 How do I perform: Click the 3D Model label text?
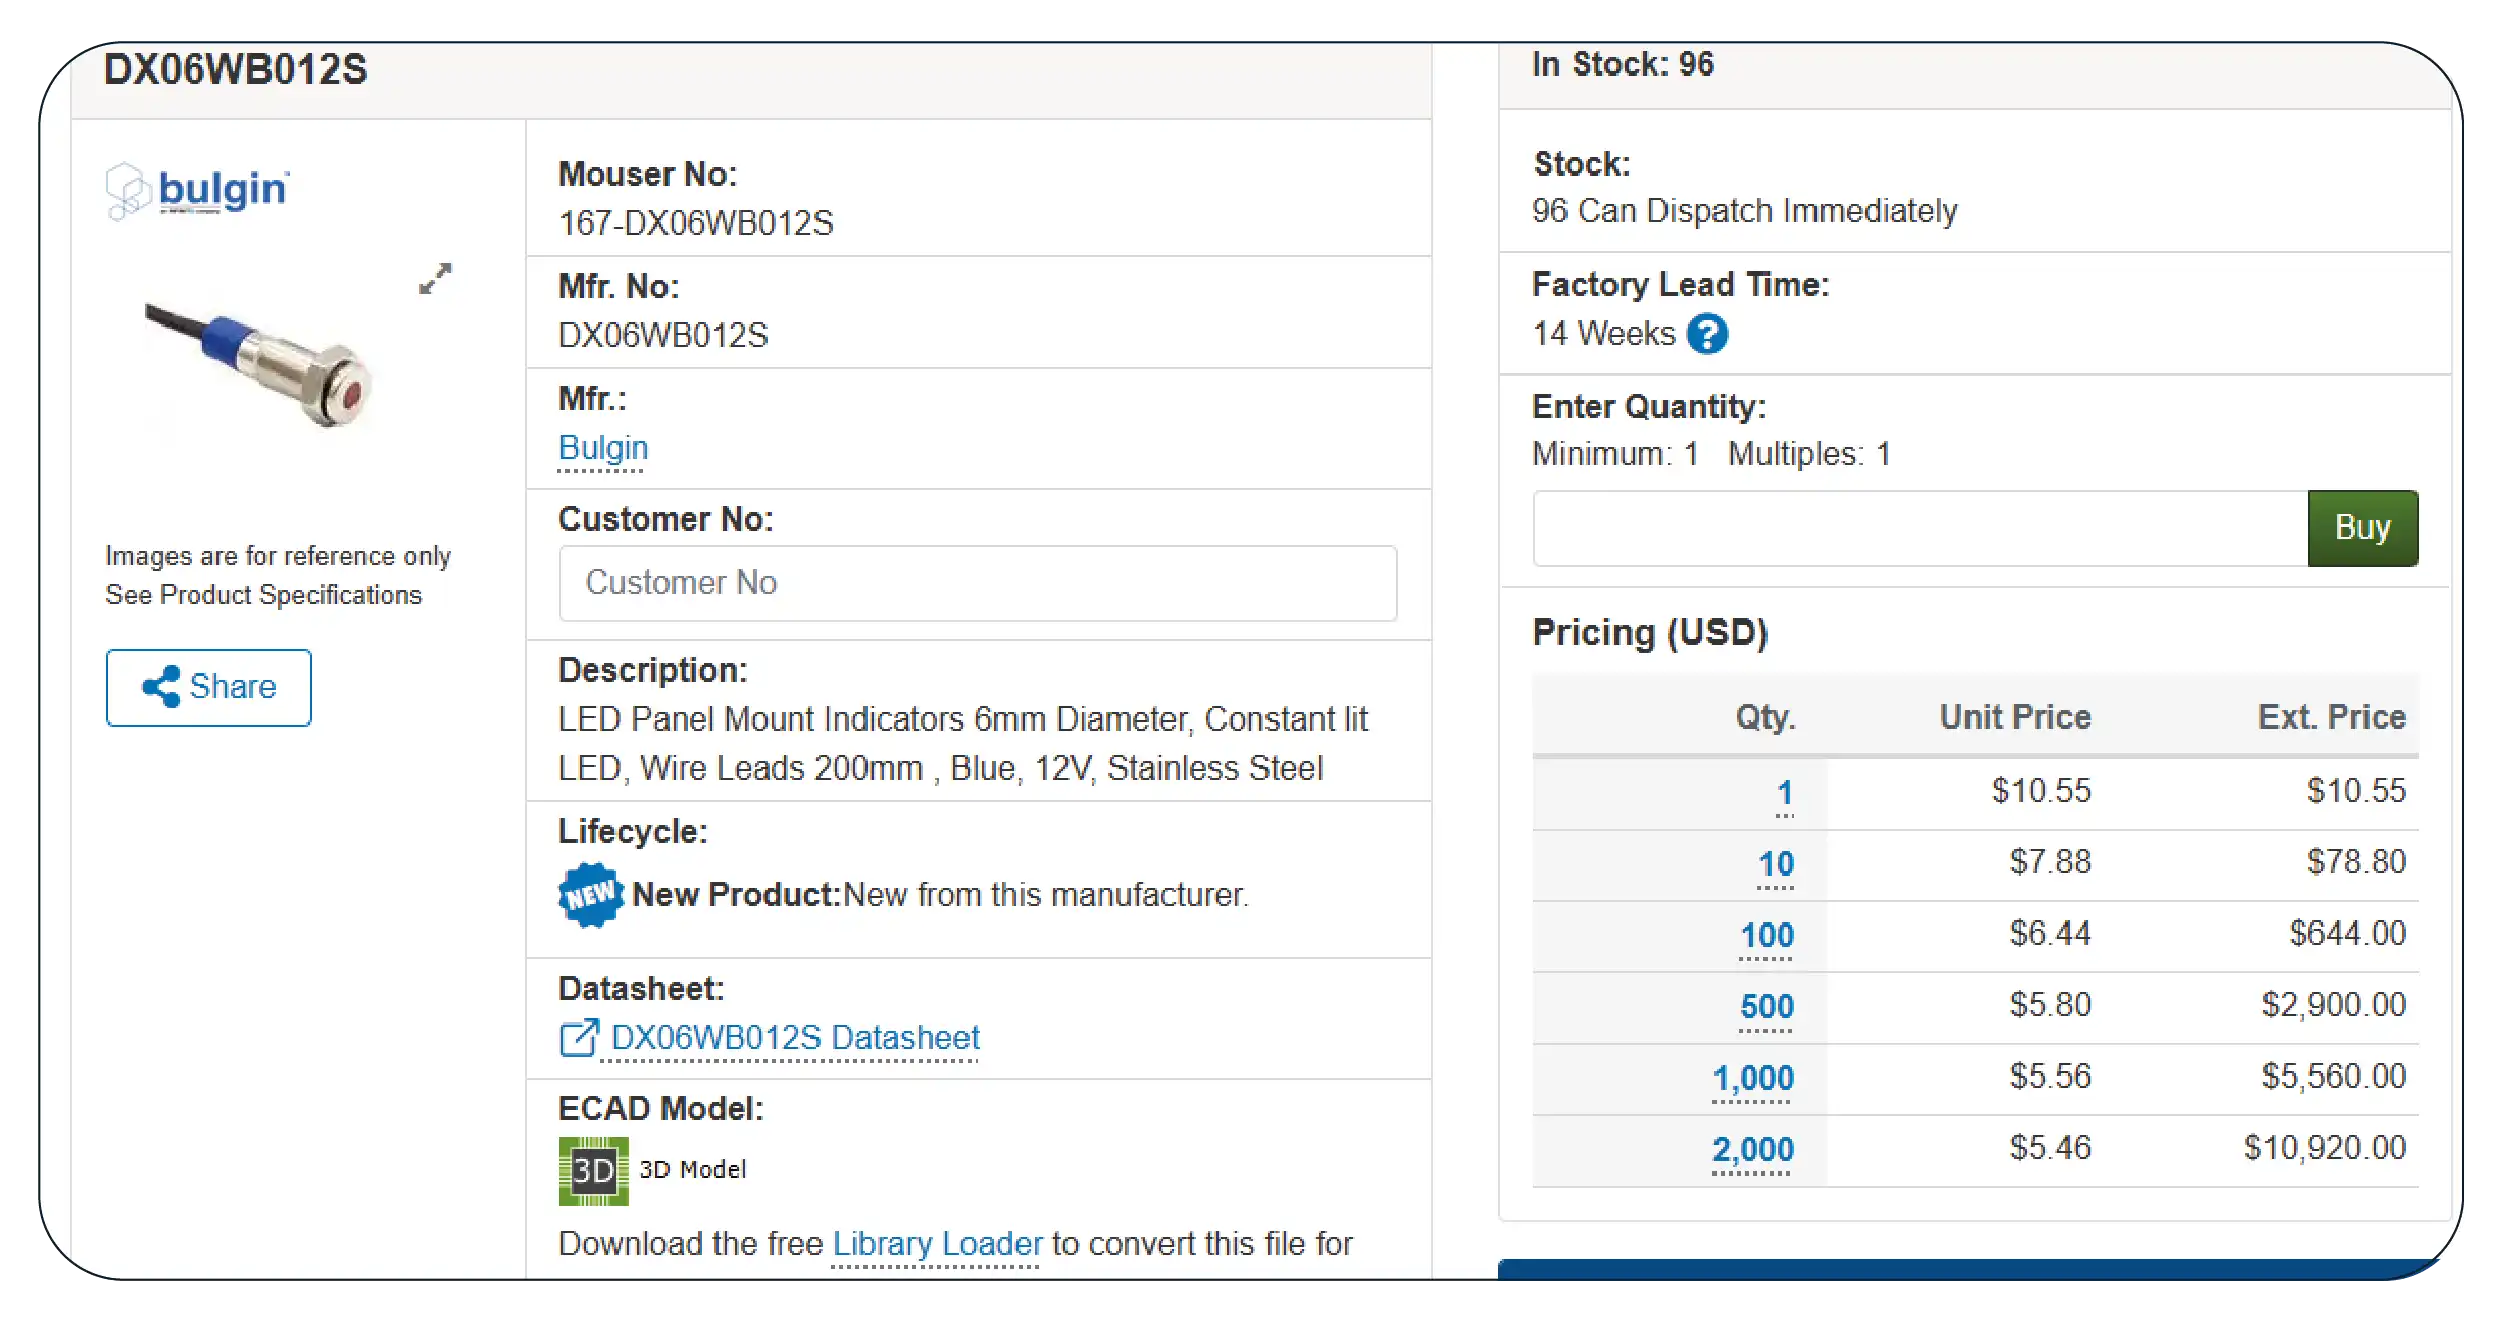692,1170
